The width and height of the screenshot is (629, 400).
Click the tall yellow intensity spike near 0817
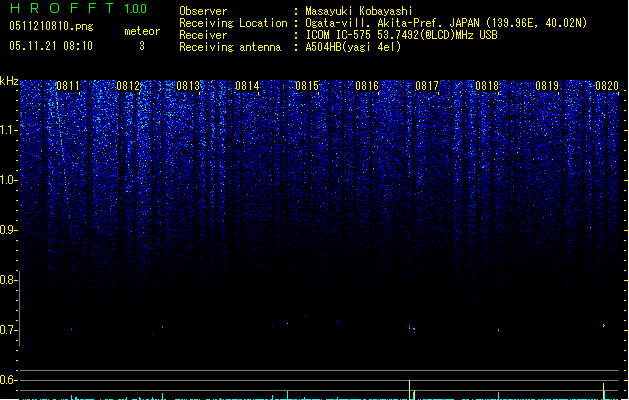[409, 390]
